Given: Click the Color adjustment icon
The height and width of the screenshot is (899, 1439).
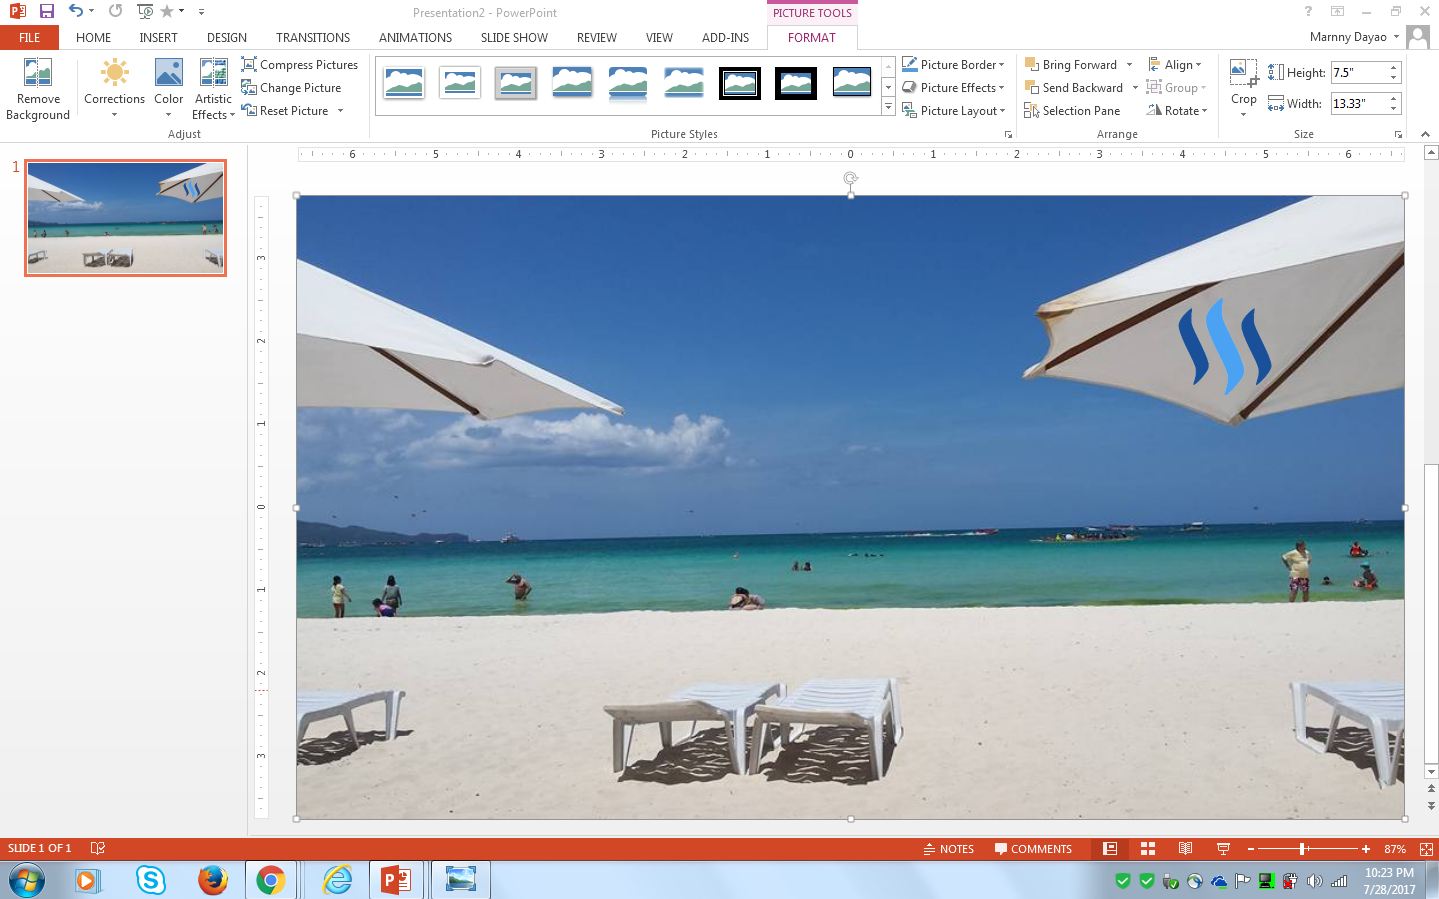Looking at the screenshot, I should point(168,74).
